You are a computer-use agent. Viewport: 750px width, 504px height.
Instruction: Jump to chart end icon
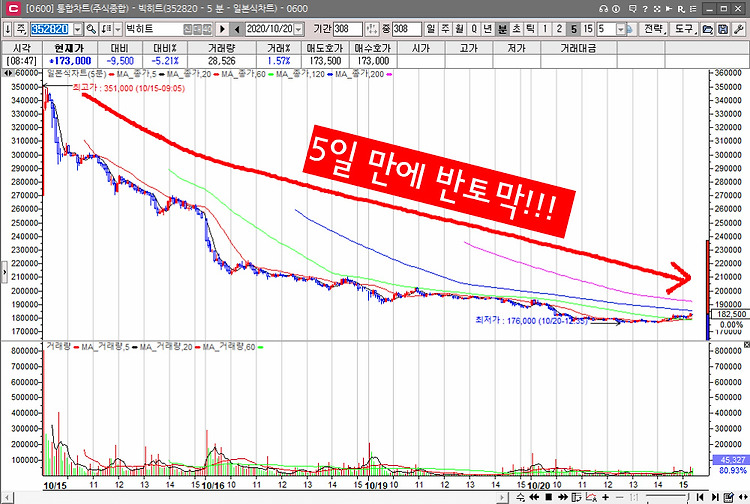pos(715,497)
